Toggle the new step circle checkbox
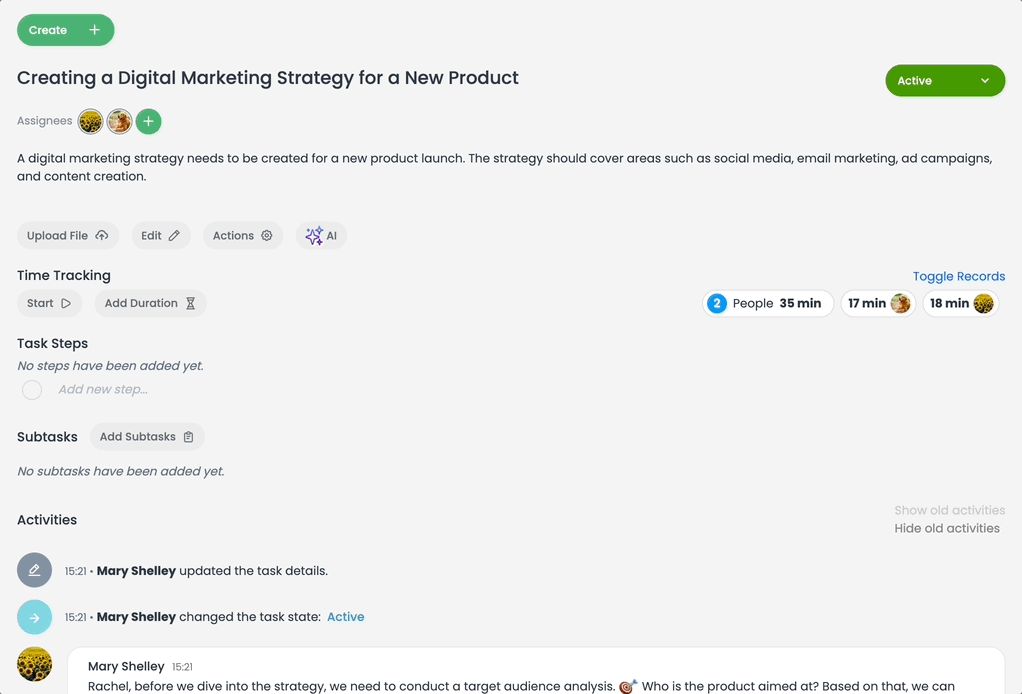1022x694 pixels. (x=32, y=390)
